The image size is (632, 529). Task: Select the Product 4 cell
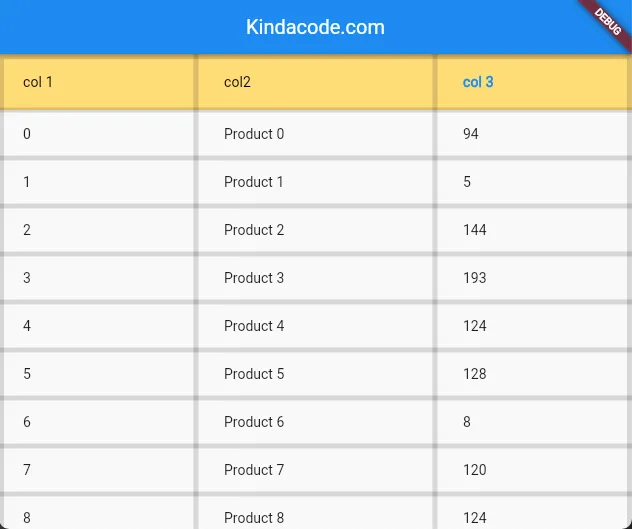point(254,326)
